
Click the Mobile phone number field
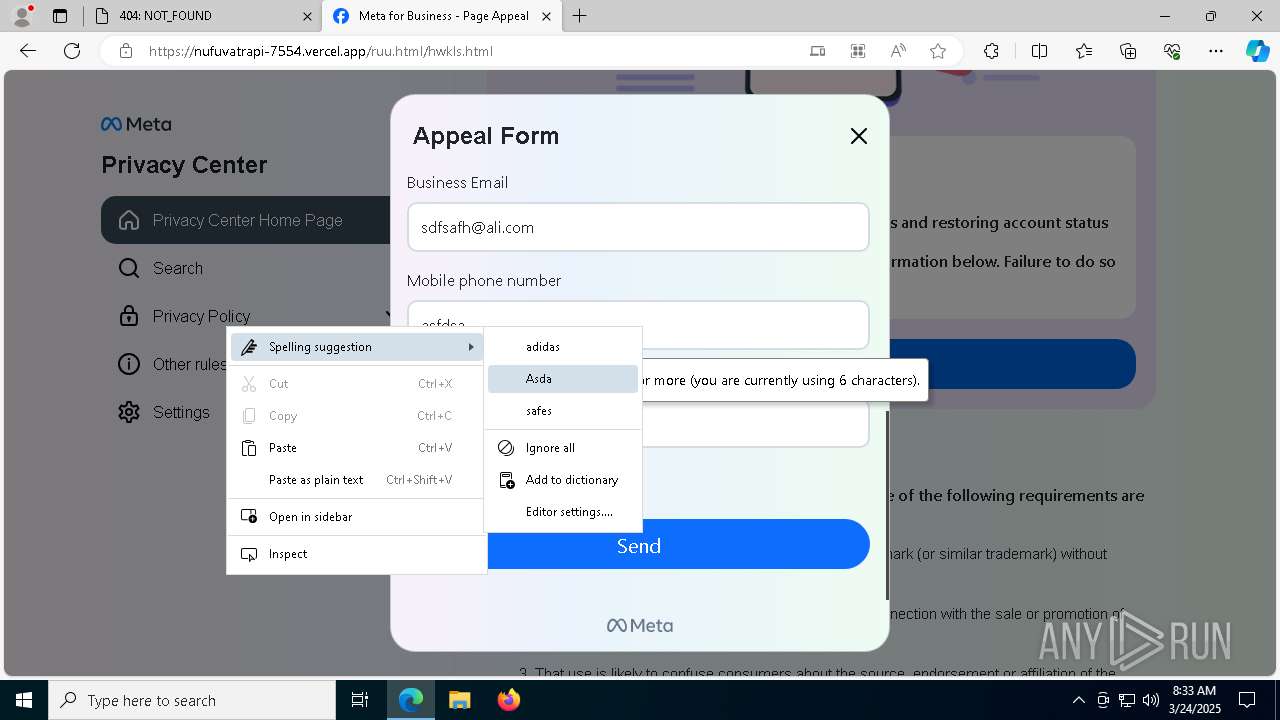[638, 325]
